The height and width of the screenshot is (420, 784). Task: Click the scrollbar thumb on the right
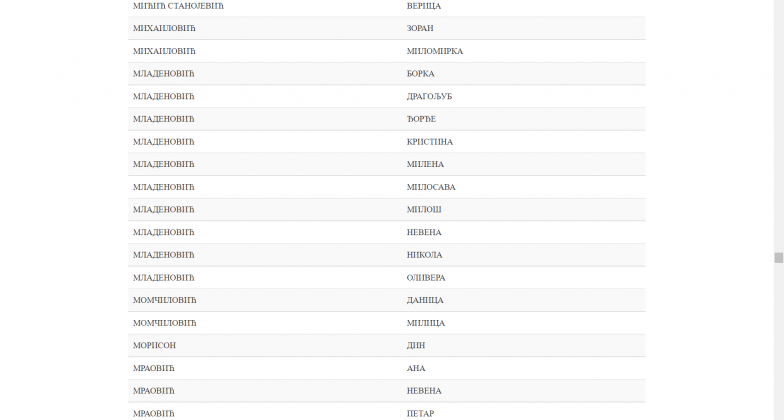pos(778,257)
